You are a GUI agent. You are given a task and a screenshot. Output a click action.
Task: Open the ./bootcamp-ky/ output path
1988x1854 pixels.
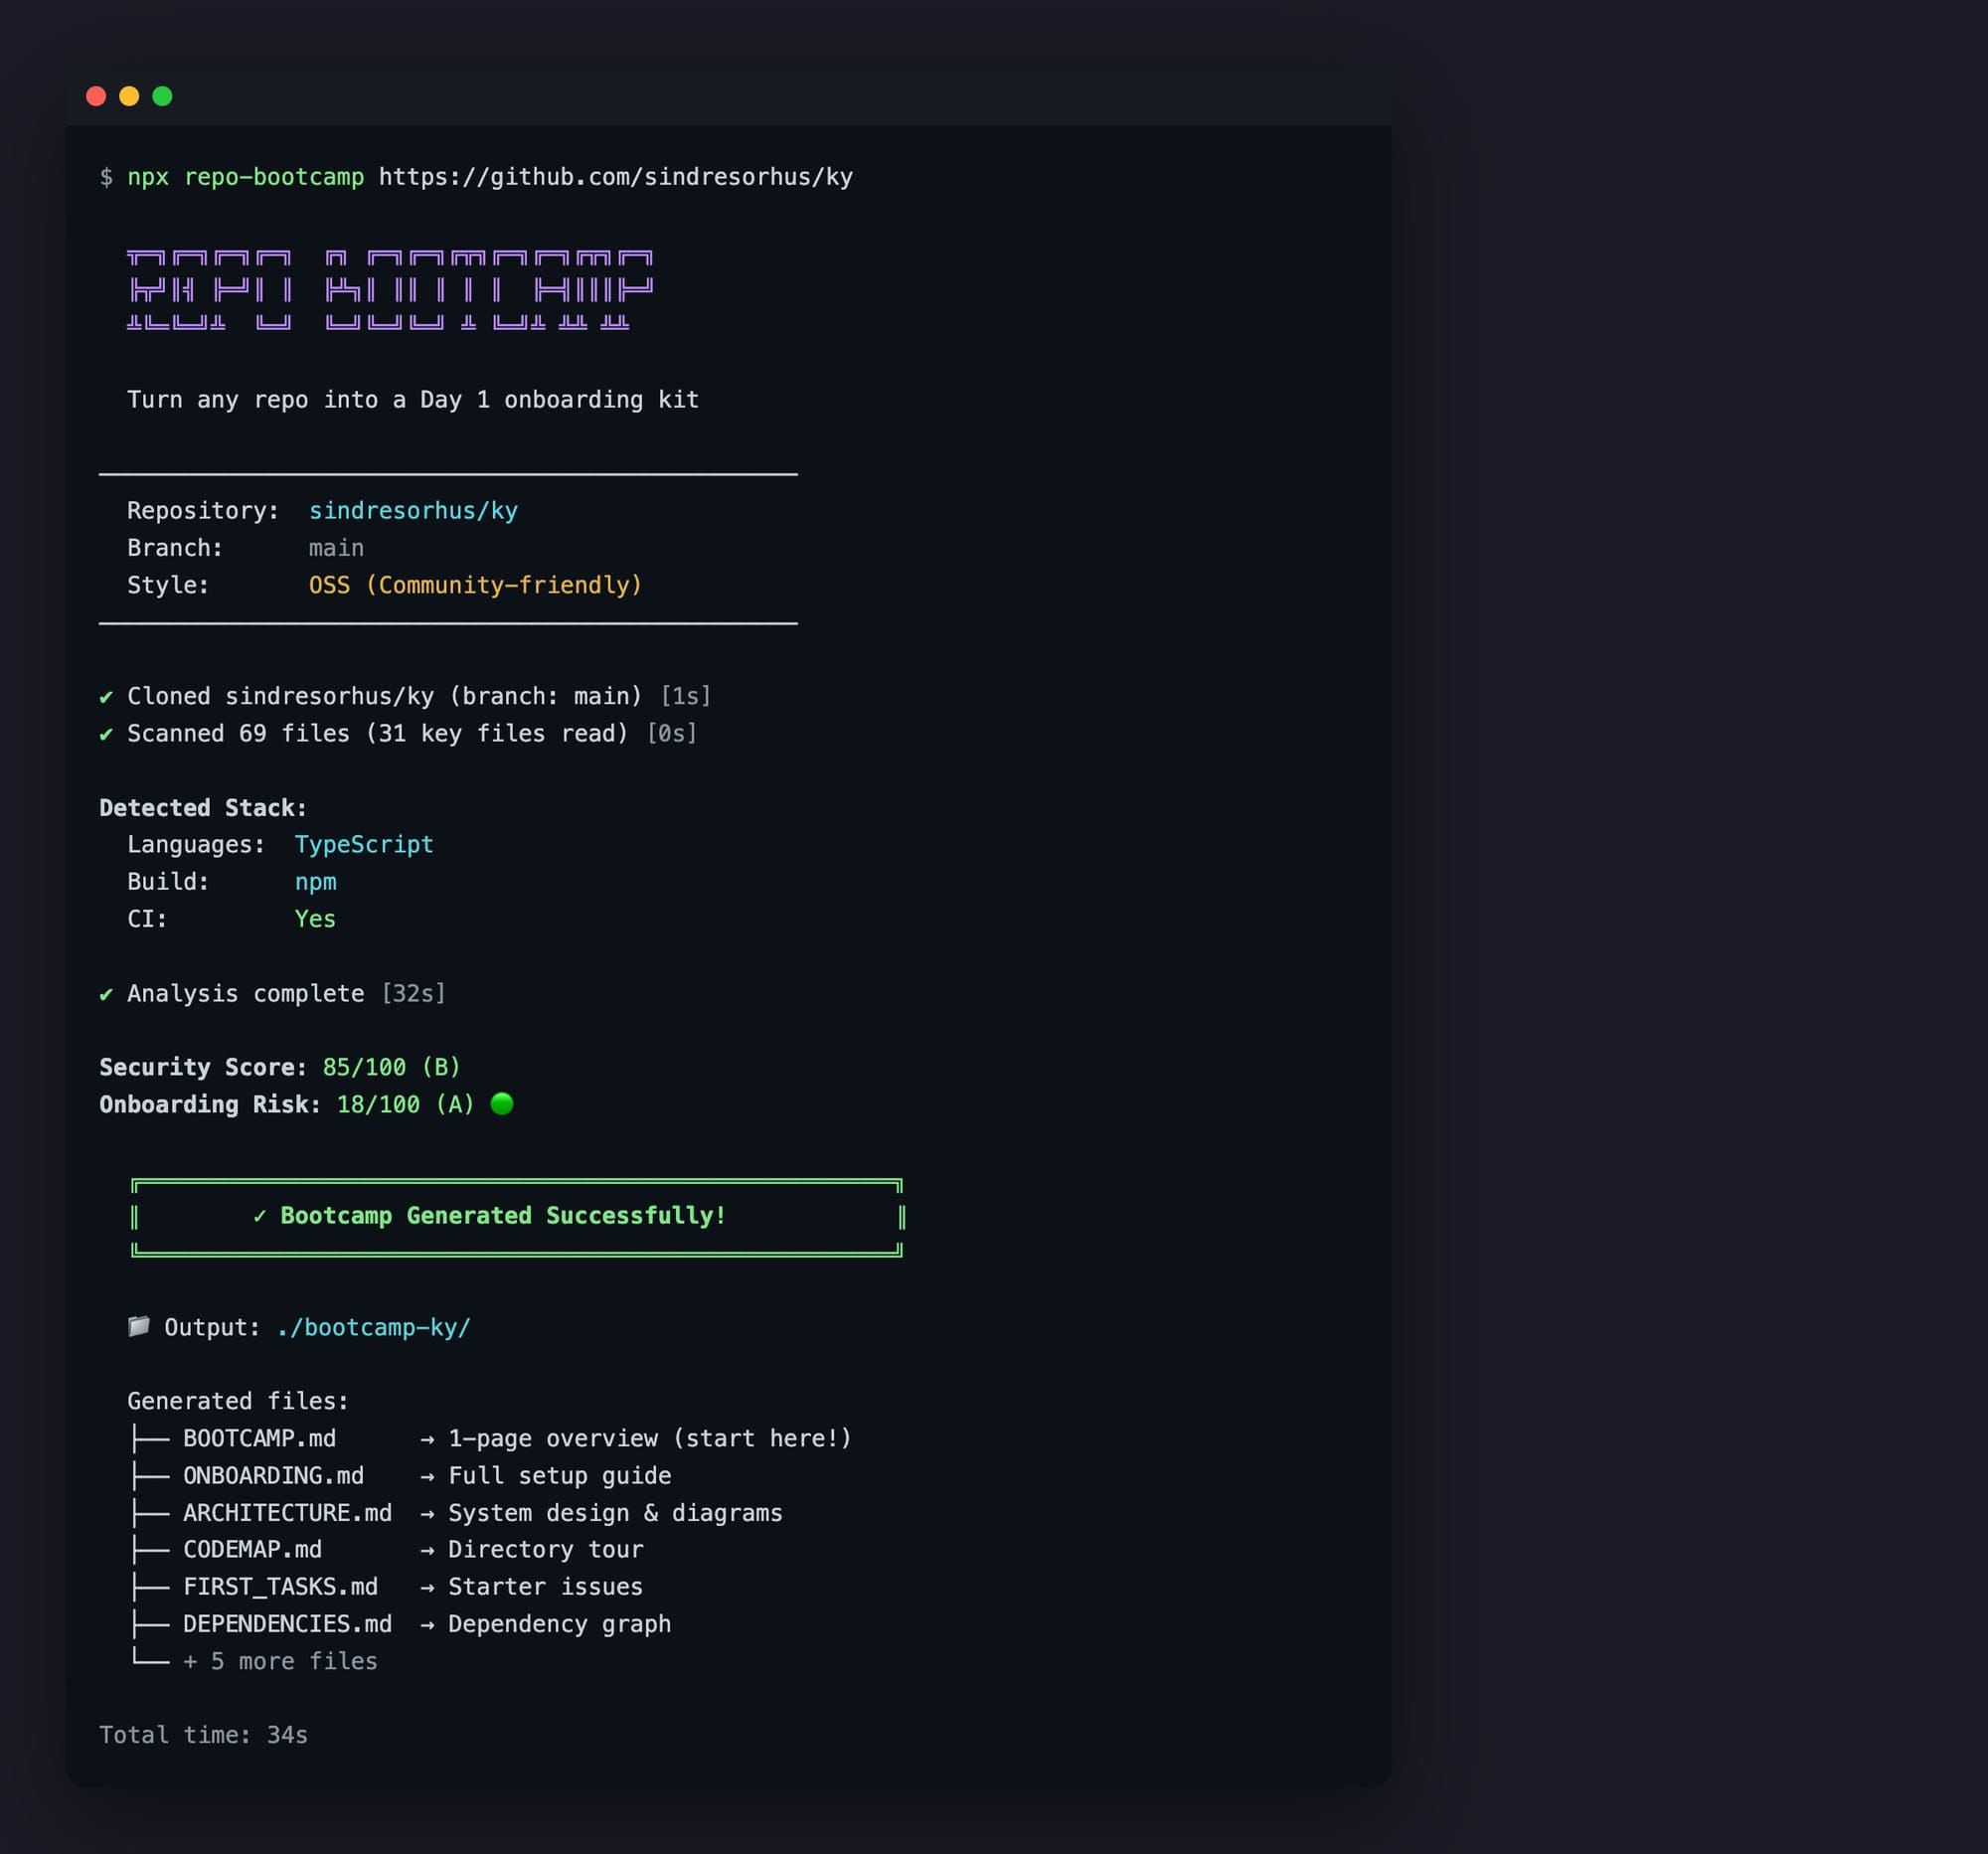373,1327
